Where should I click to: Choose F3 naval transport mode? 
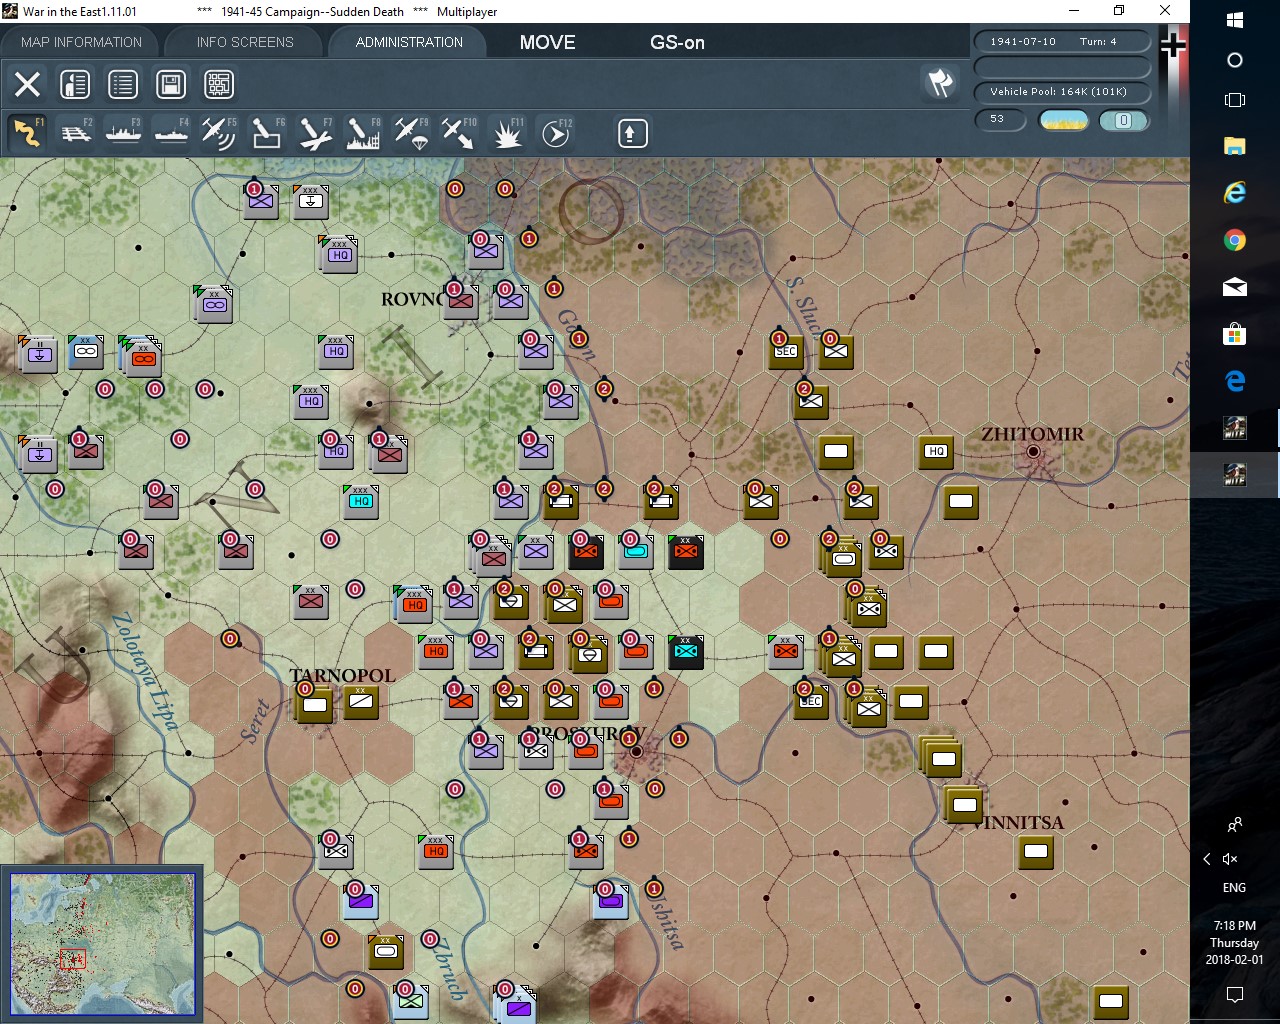(123, 133)
